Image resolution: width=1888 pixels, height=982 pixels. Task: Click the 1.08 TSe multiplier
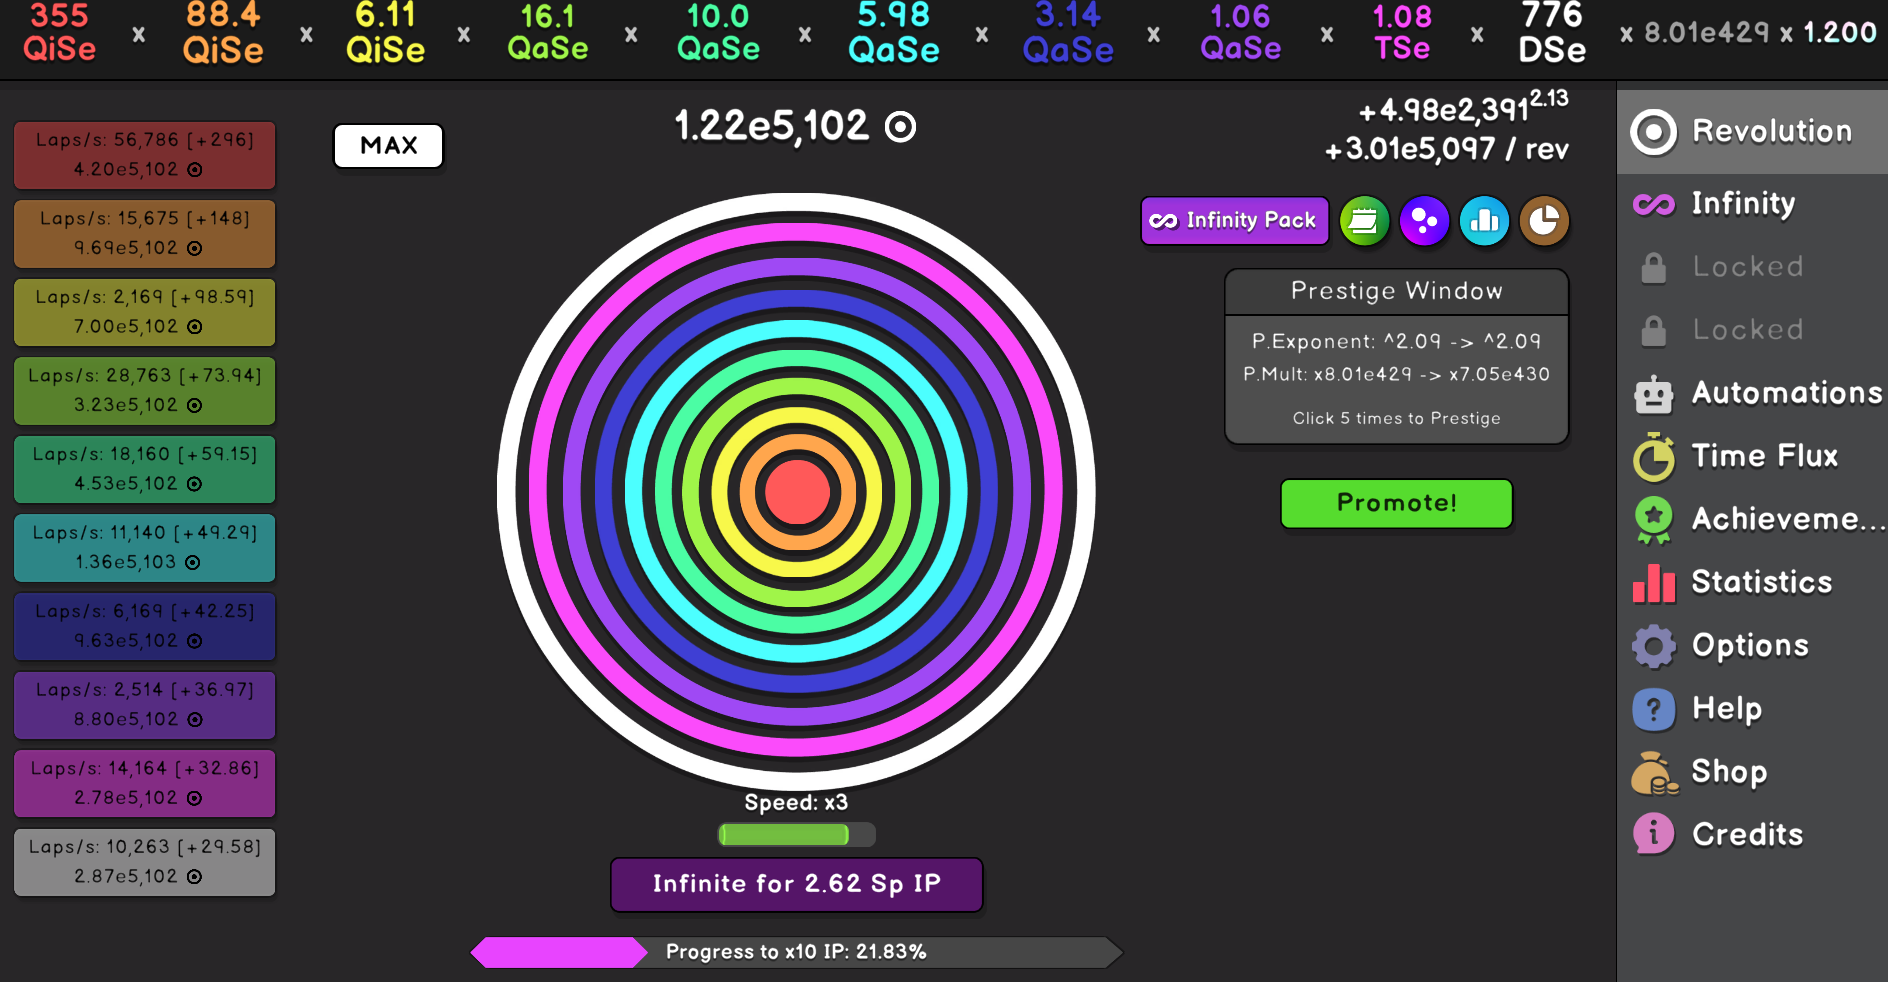pos(1402,33)
